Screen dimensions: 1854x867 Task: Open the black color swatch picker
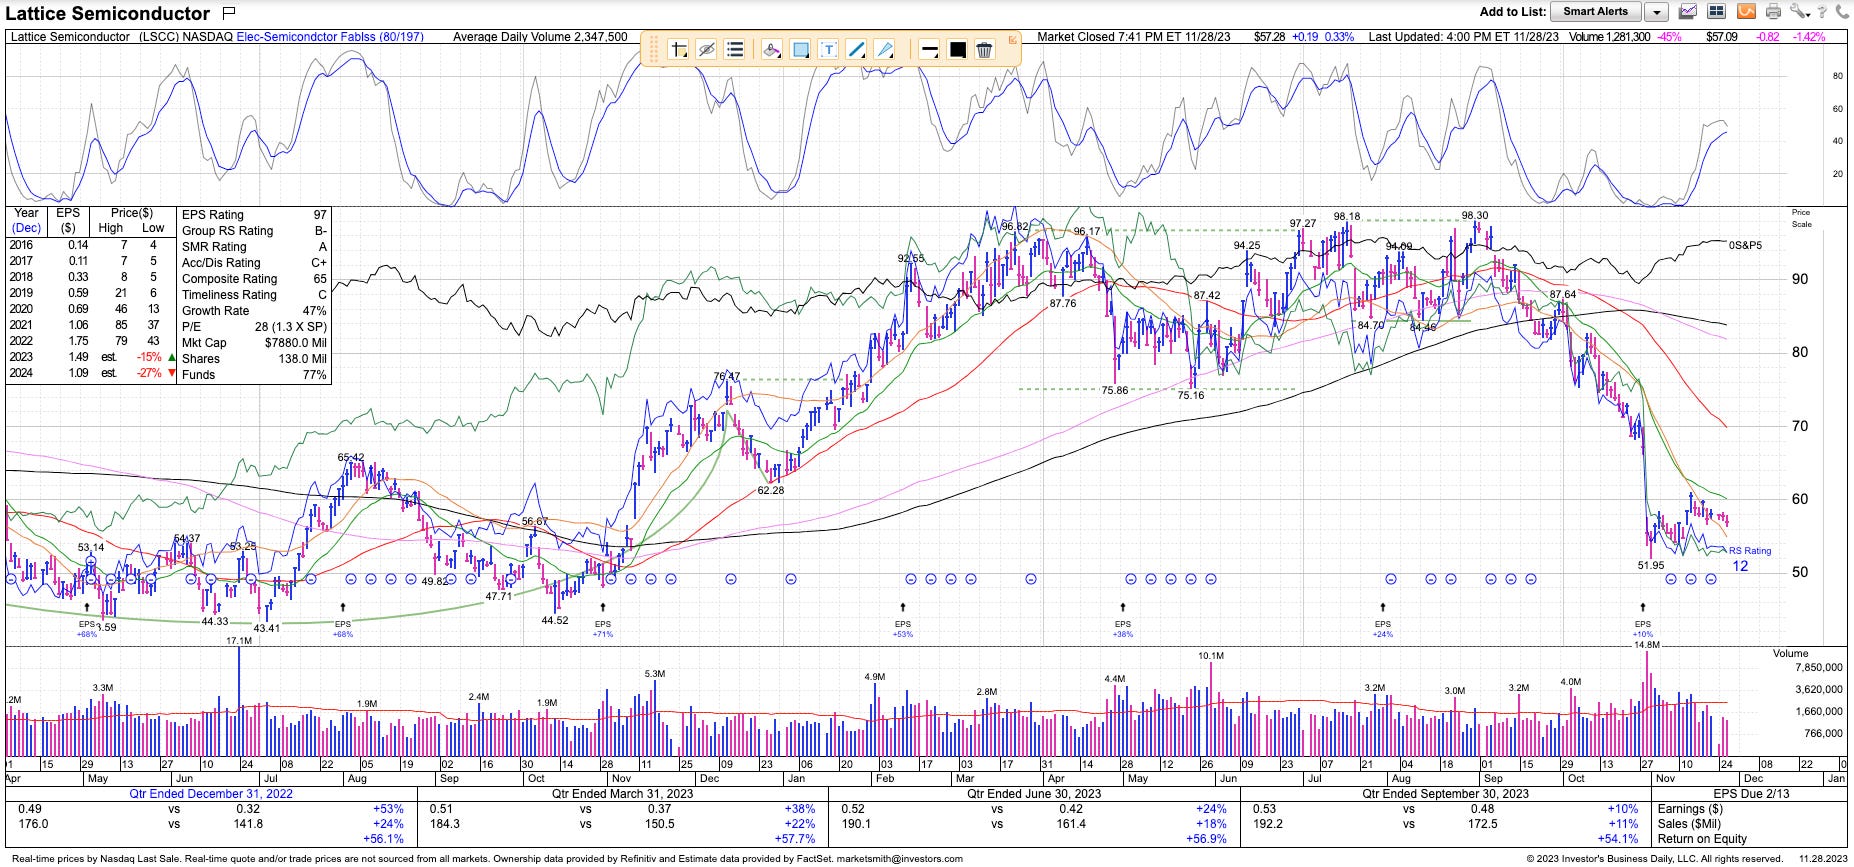pyautogui.click(x=957, y=49)
